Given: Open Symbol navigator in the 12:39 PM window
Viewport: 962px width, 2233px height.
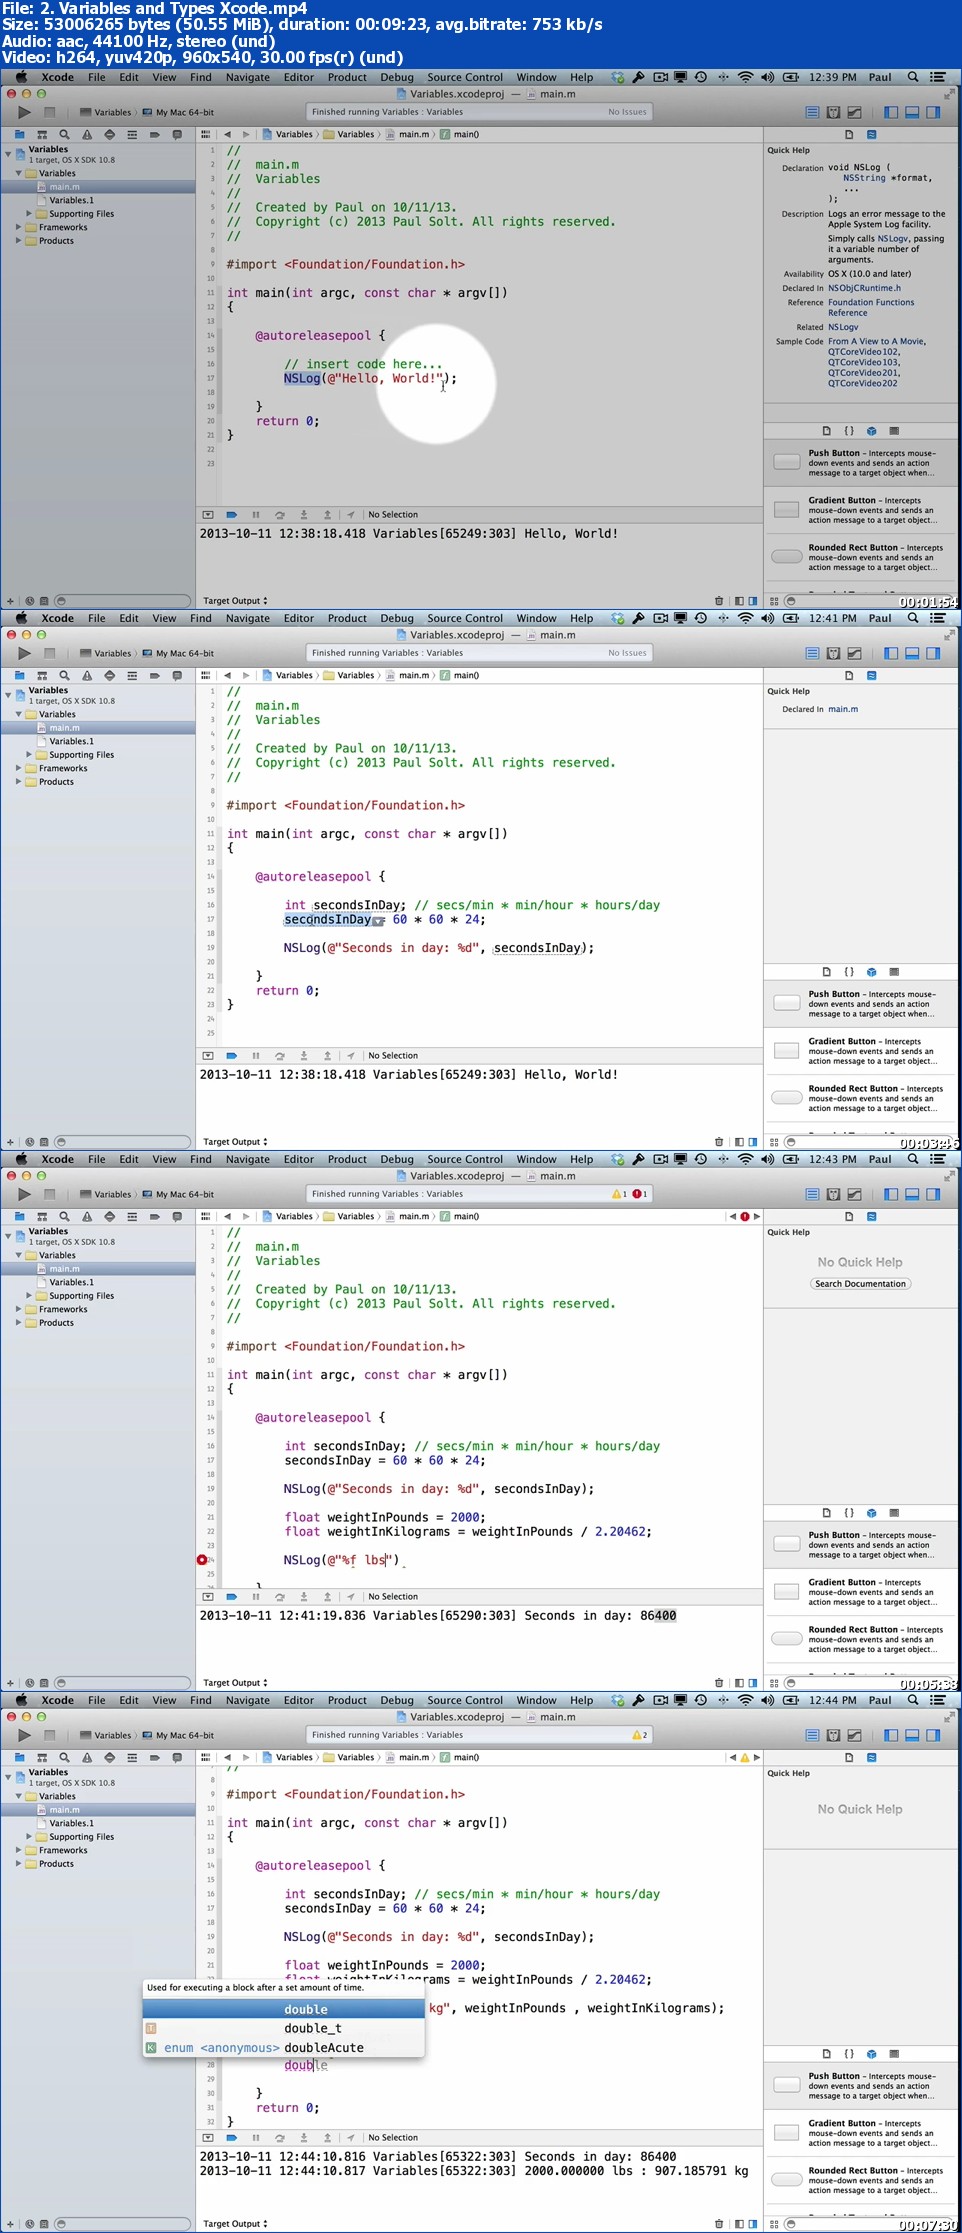Looking at the screenshot, I should click(42, 134).
